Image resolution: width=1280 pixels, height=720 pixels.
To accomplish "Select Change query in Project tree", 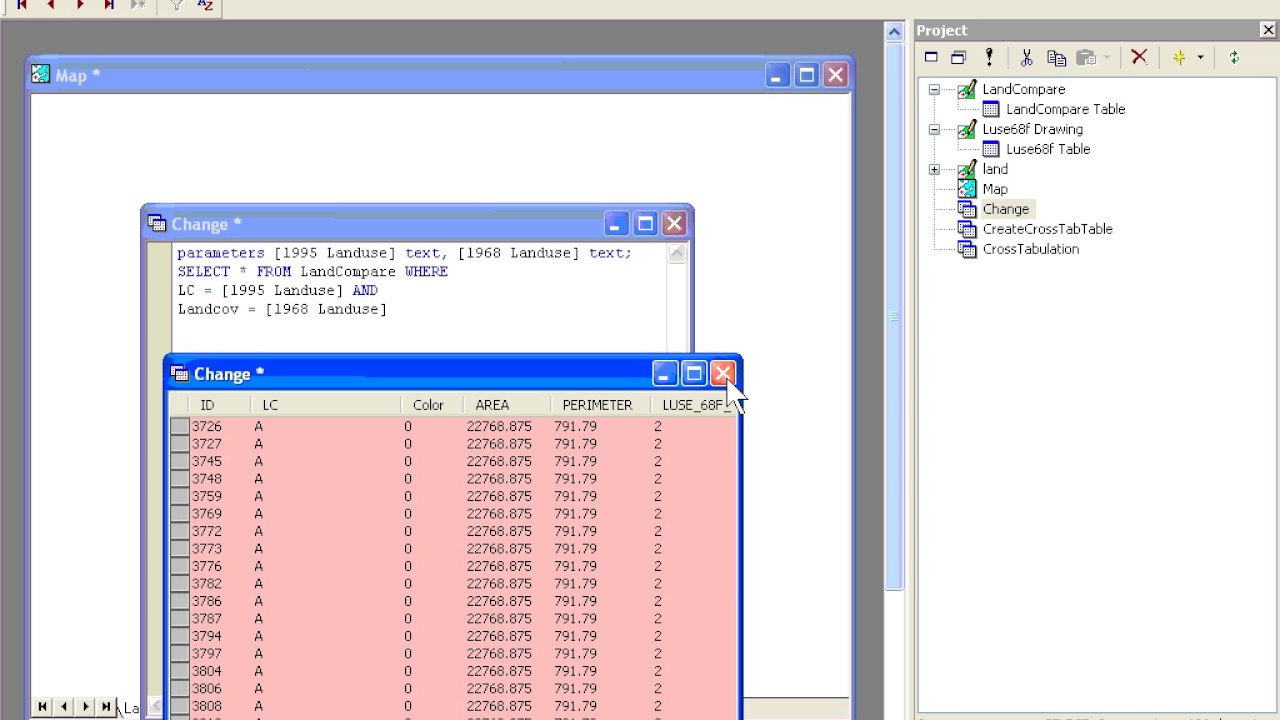I will (1005, 209).
